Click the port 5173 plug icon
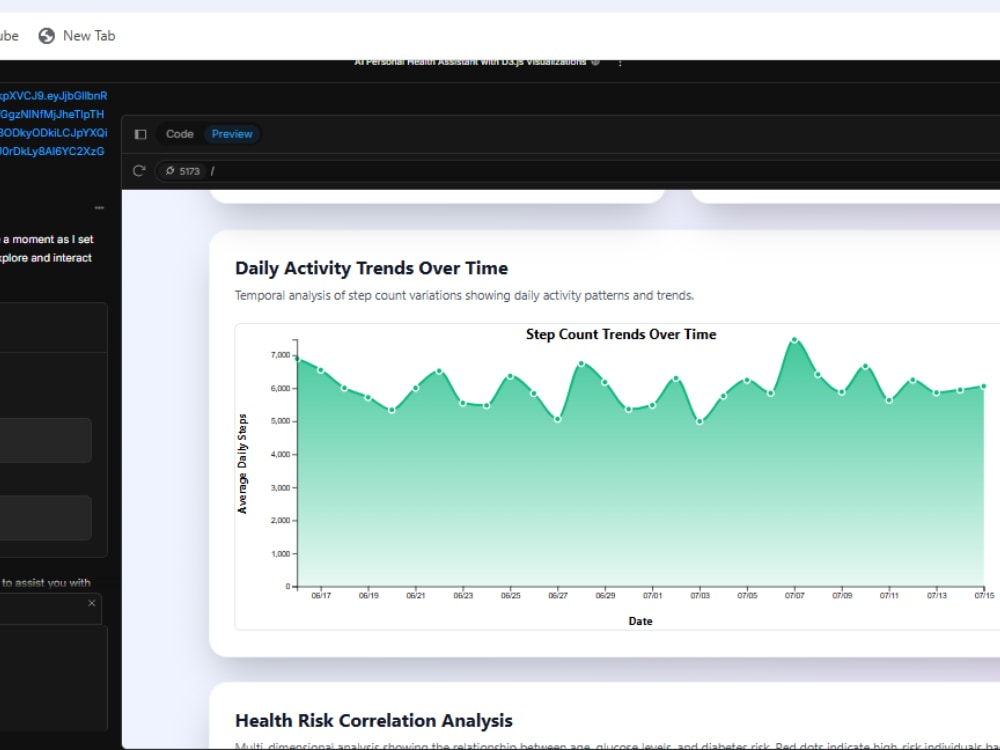The image size is (1000, 750). click(x=170, y=171)
